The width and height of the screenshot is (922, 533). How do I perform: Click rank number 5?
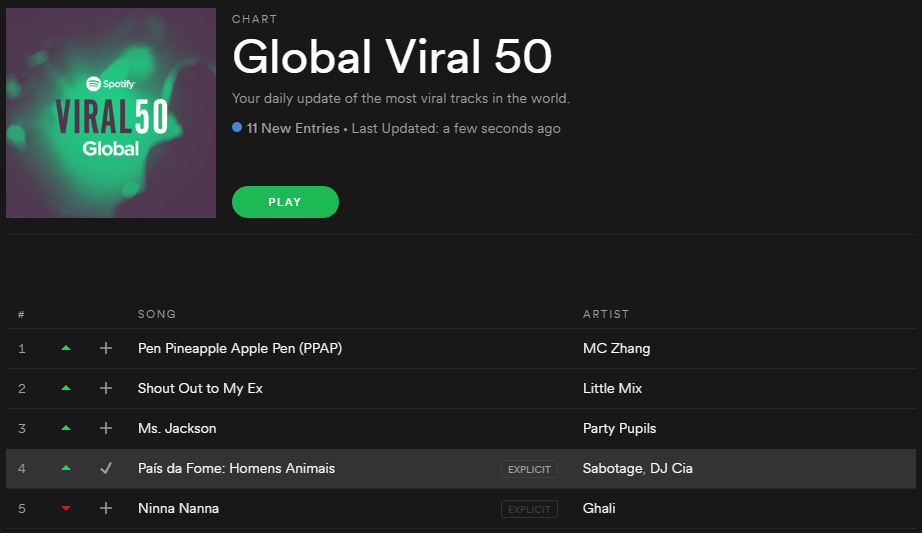pyautogui.click(x=22, y=508)
